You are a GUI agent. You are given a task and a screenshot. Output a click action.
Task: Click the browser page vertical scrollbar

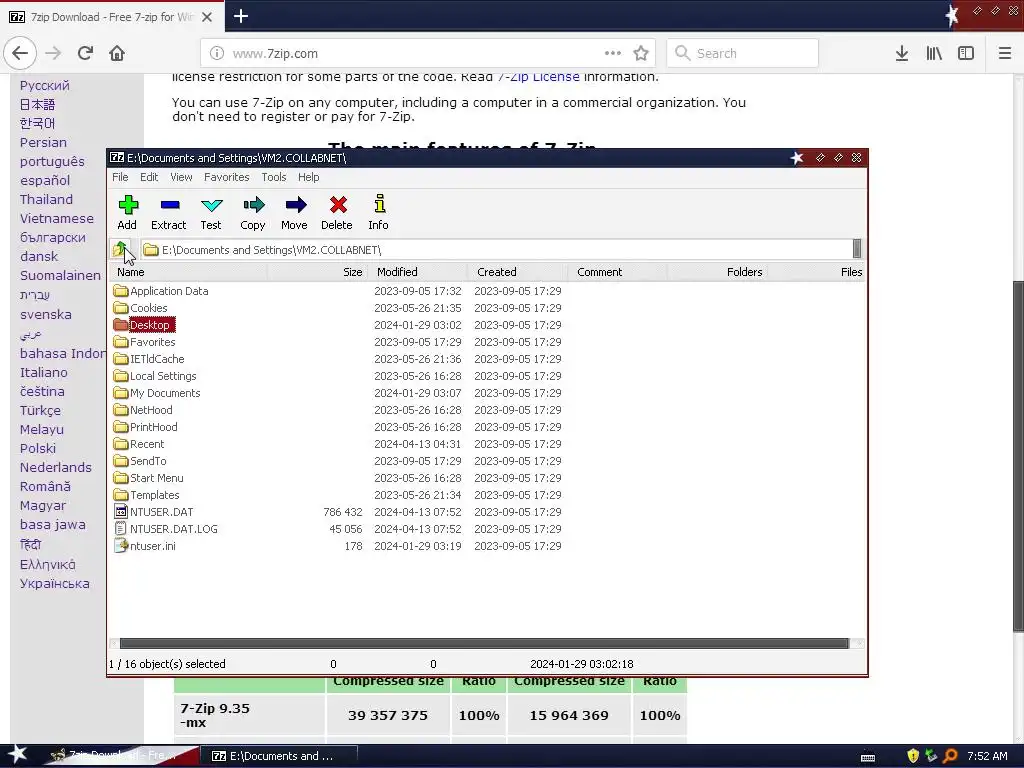coord(1017,455)
